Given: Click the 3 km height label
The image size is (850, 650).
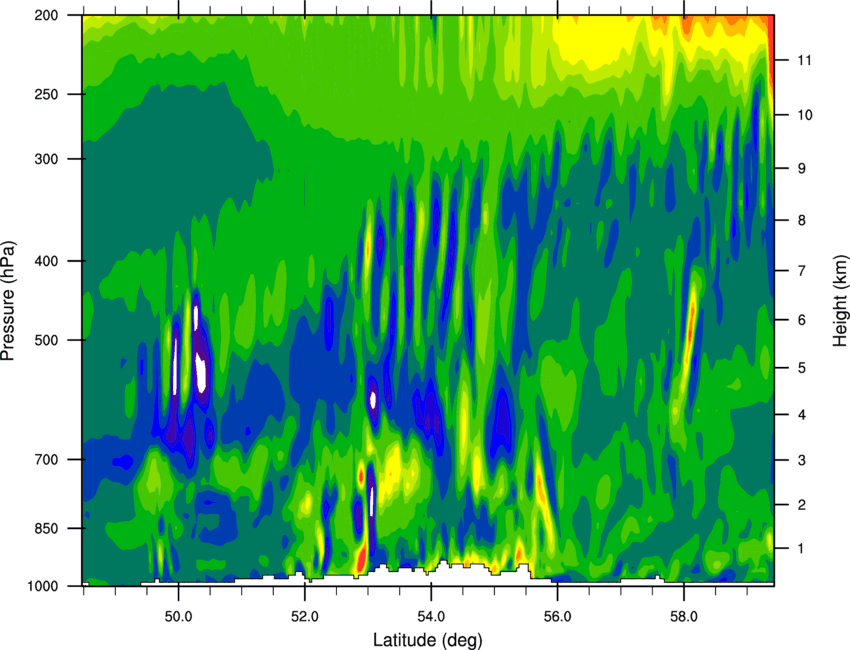Looking at the screenshot, I should (x=802, y=460).
